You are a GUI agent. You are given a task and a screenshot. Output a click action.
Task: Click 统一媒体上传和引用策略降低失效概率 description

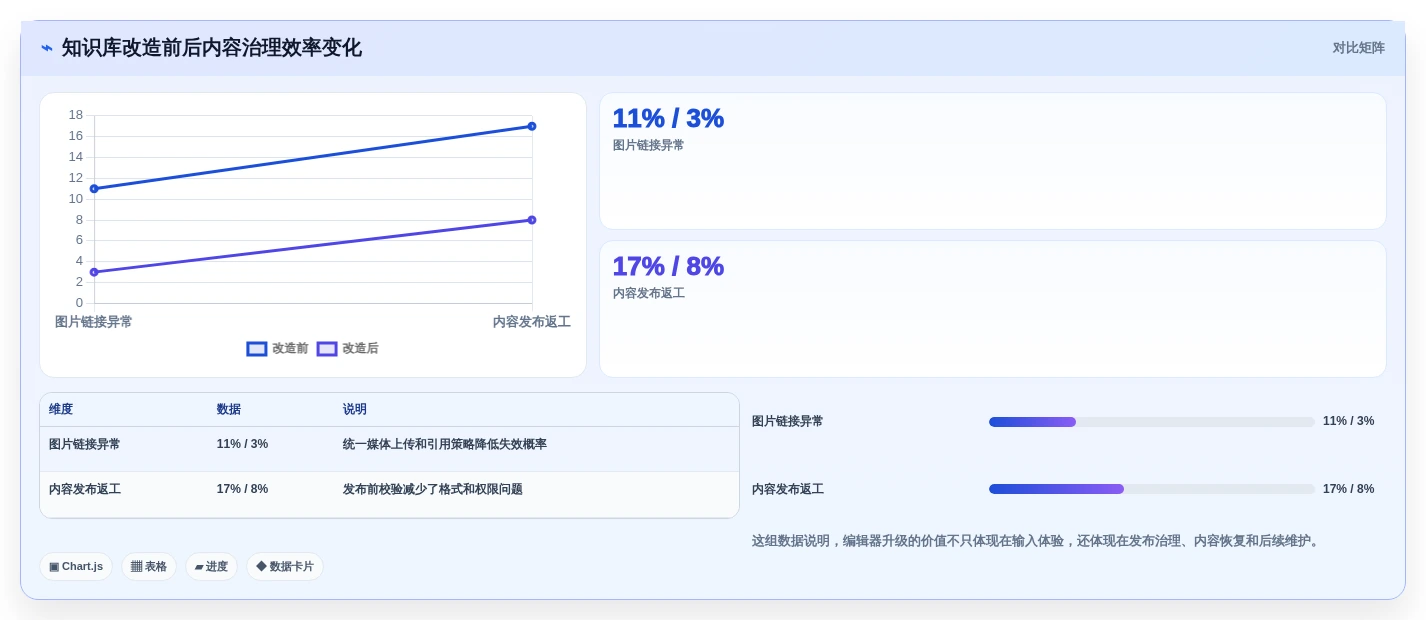[445, 444]
